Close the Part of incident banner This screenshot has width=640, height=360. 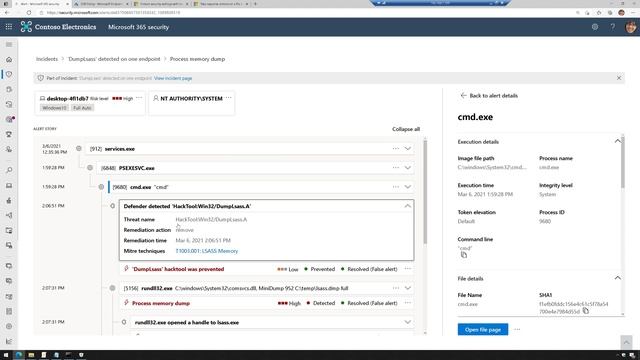pos(619,78)
